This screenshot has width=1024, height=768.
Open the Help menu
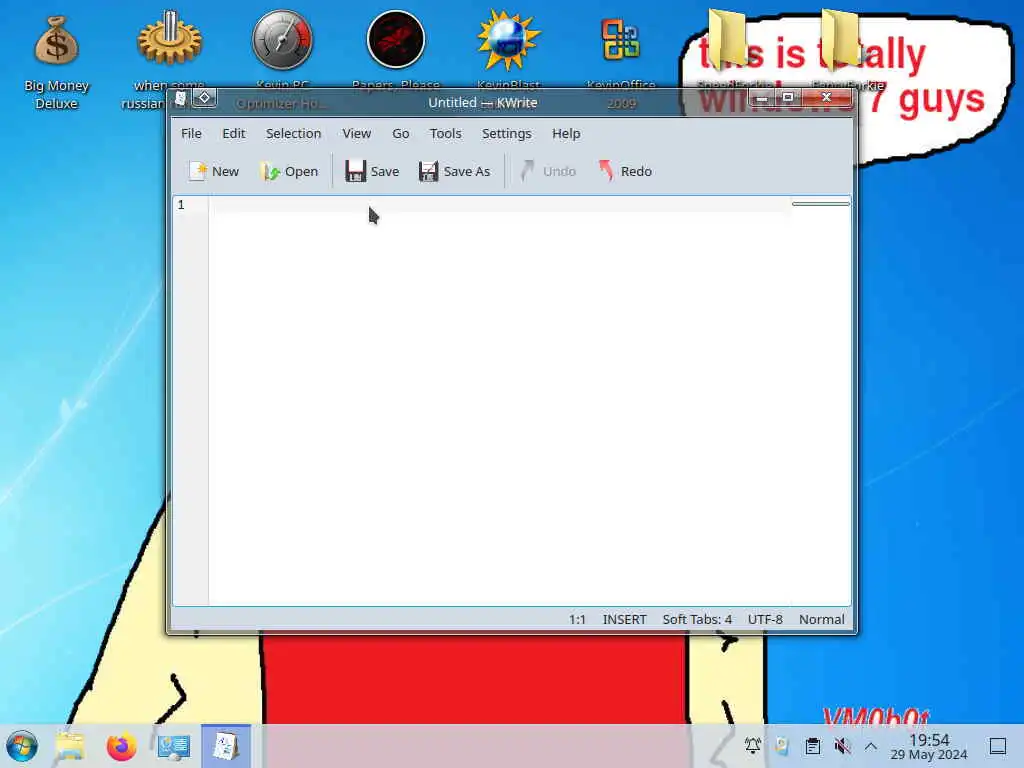(x=566, y=133)
